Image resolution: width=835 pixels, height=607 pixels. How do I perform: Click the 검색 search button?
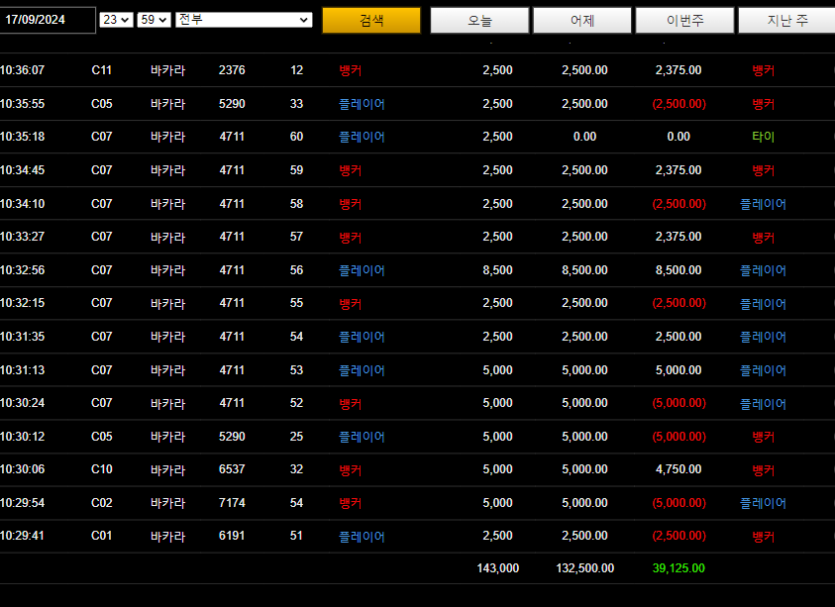point(371,20)
